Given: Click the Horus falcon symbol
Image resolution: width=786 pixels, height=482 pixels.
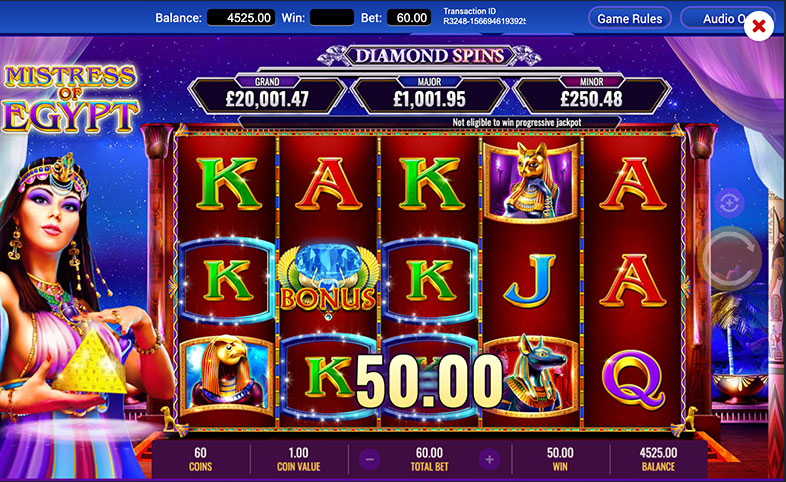Looking at the screenshot, I should click(x=227, y=376).
